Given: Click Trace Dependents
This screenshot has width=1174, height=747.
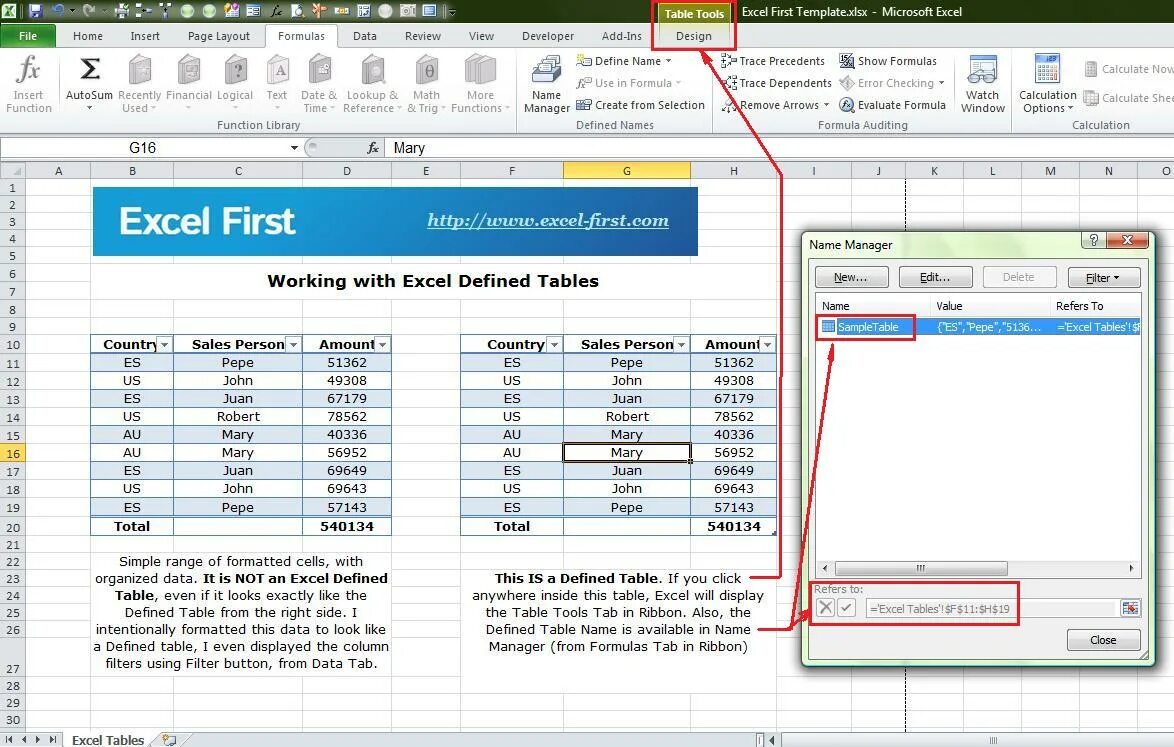Looking at the screenshot, I should pos(777,83).
